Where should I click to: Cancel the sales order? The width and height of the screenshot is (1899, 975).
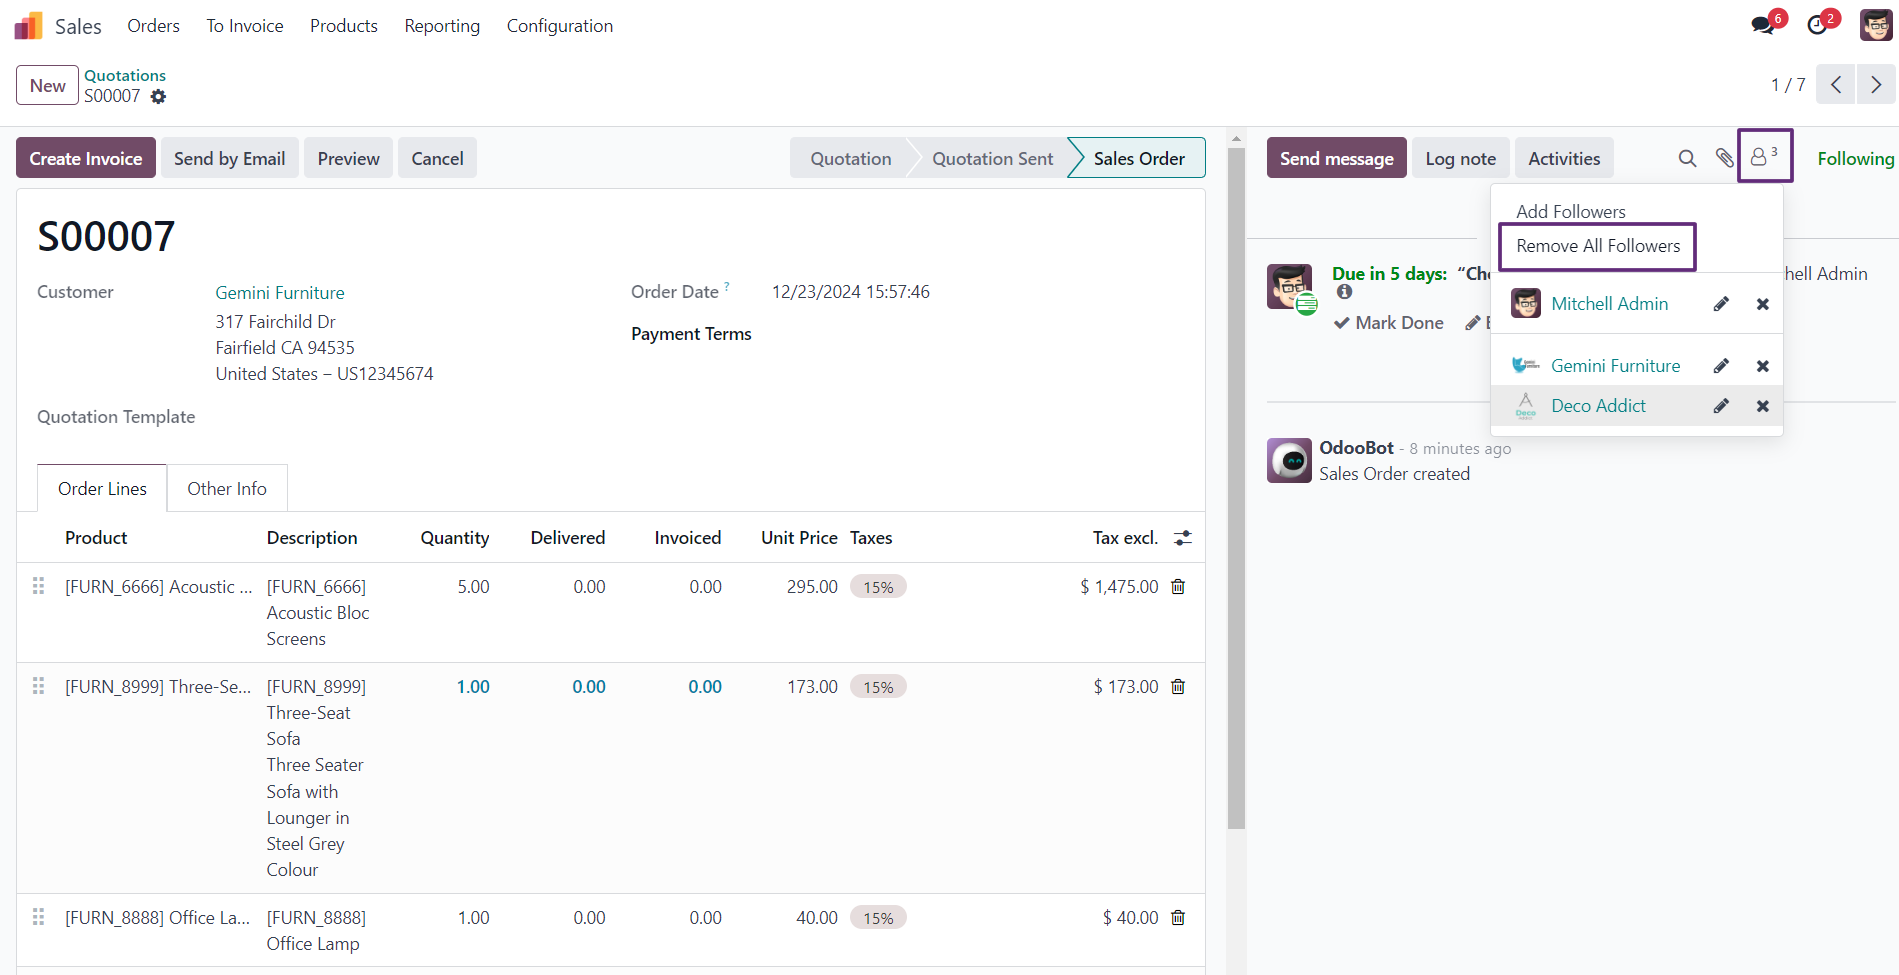tap(437, 158)
